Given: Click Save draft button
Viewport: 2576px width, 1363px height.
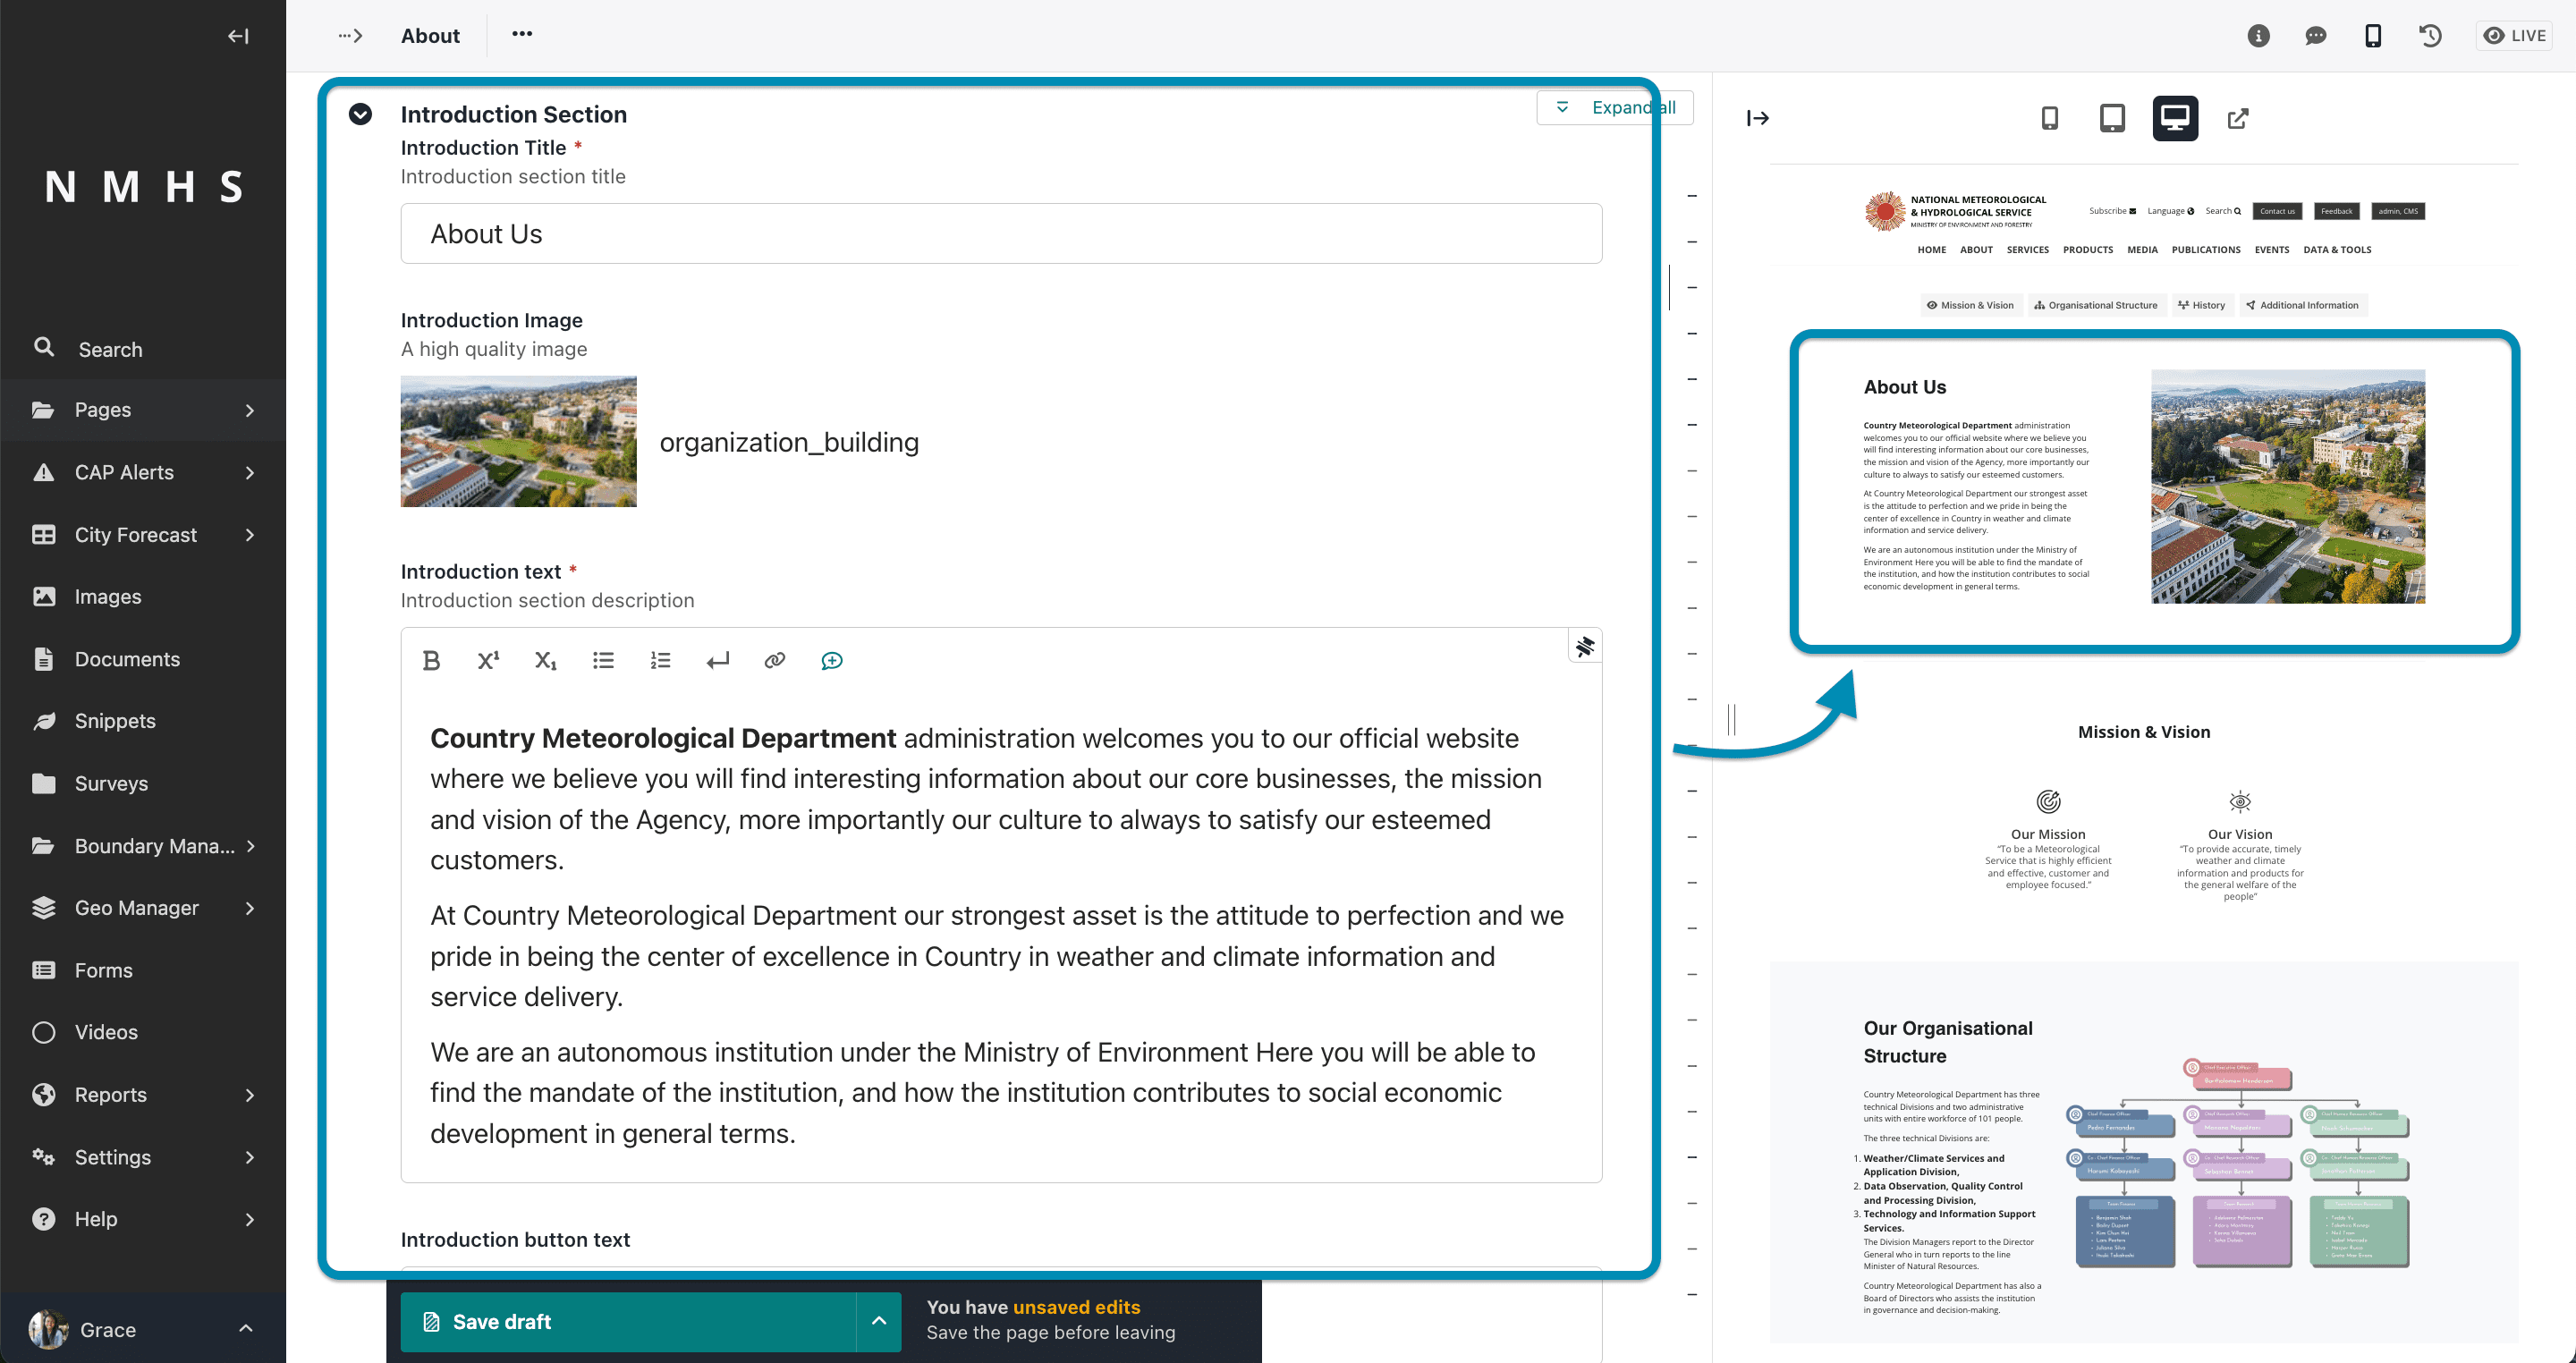Looking at the screenshot, I should 628,1321.
